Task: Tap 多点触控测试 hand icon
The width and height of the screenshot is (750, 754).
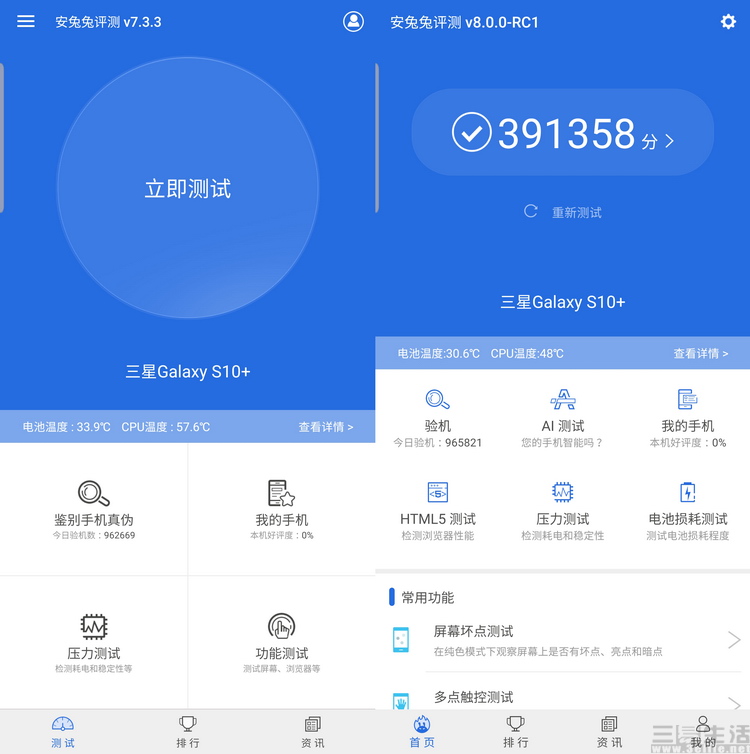Action: [x=401, y=701]
